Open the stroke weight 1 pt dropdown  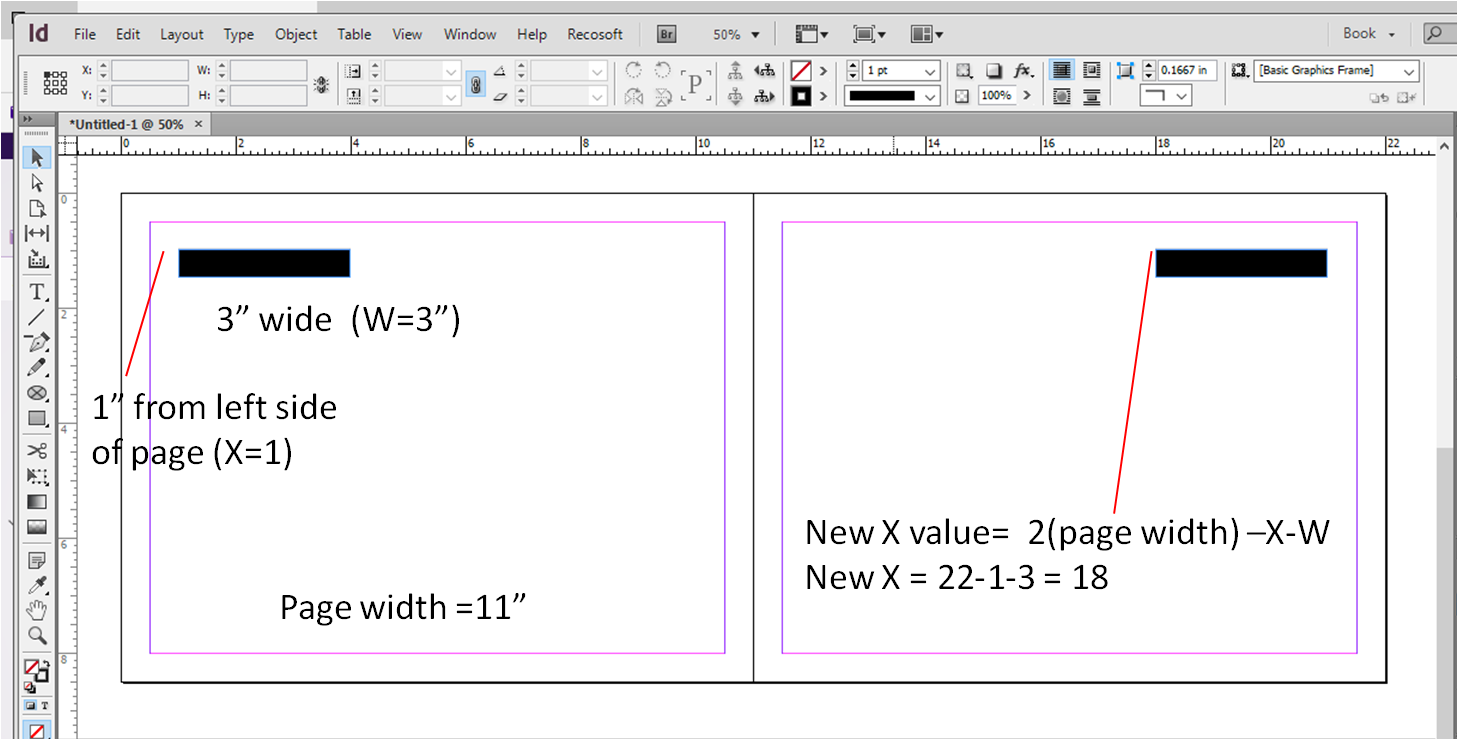931,71
